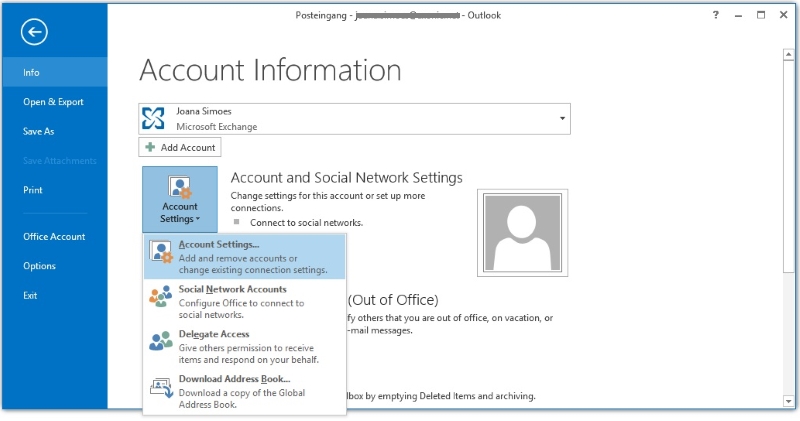Select Account Settings... menu entry
Viewport: 800px width, 421px height.
tap(244, 257)
